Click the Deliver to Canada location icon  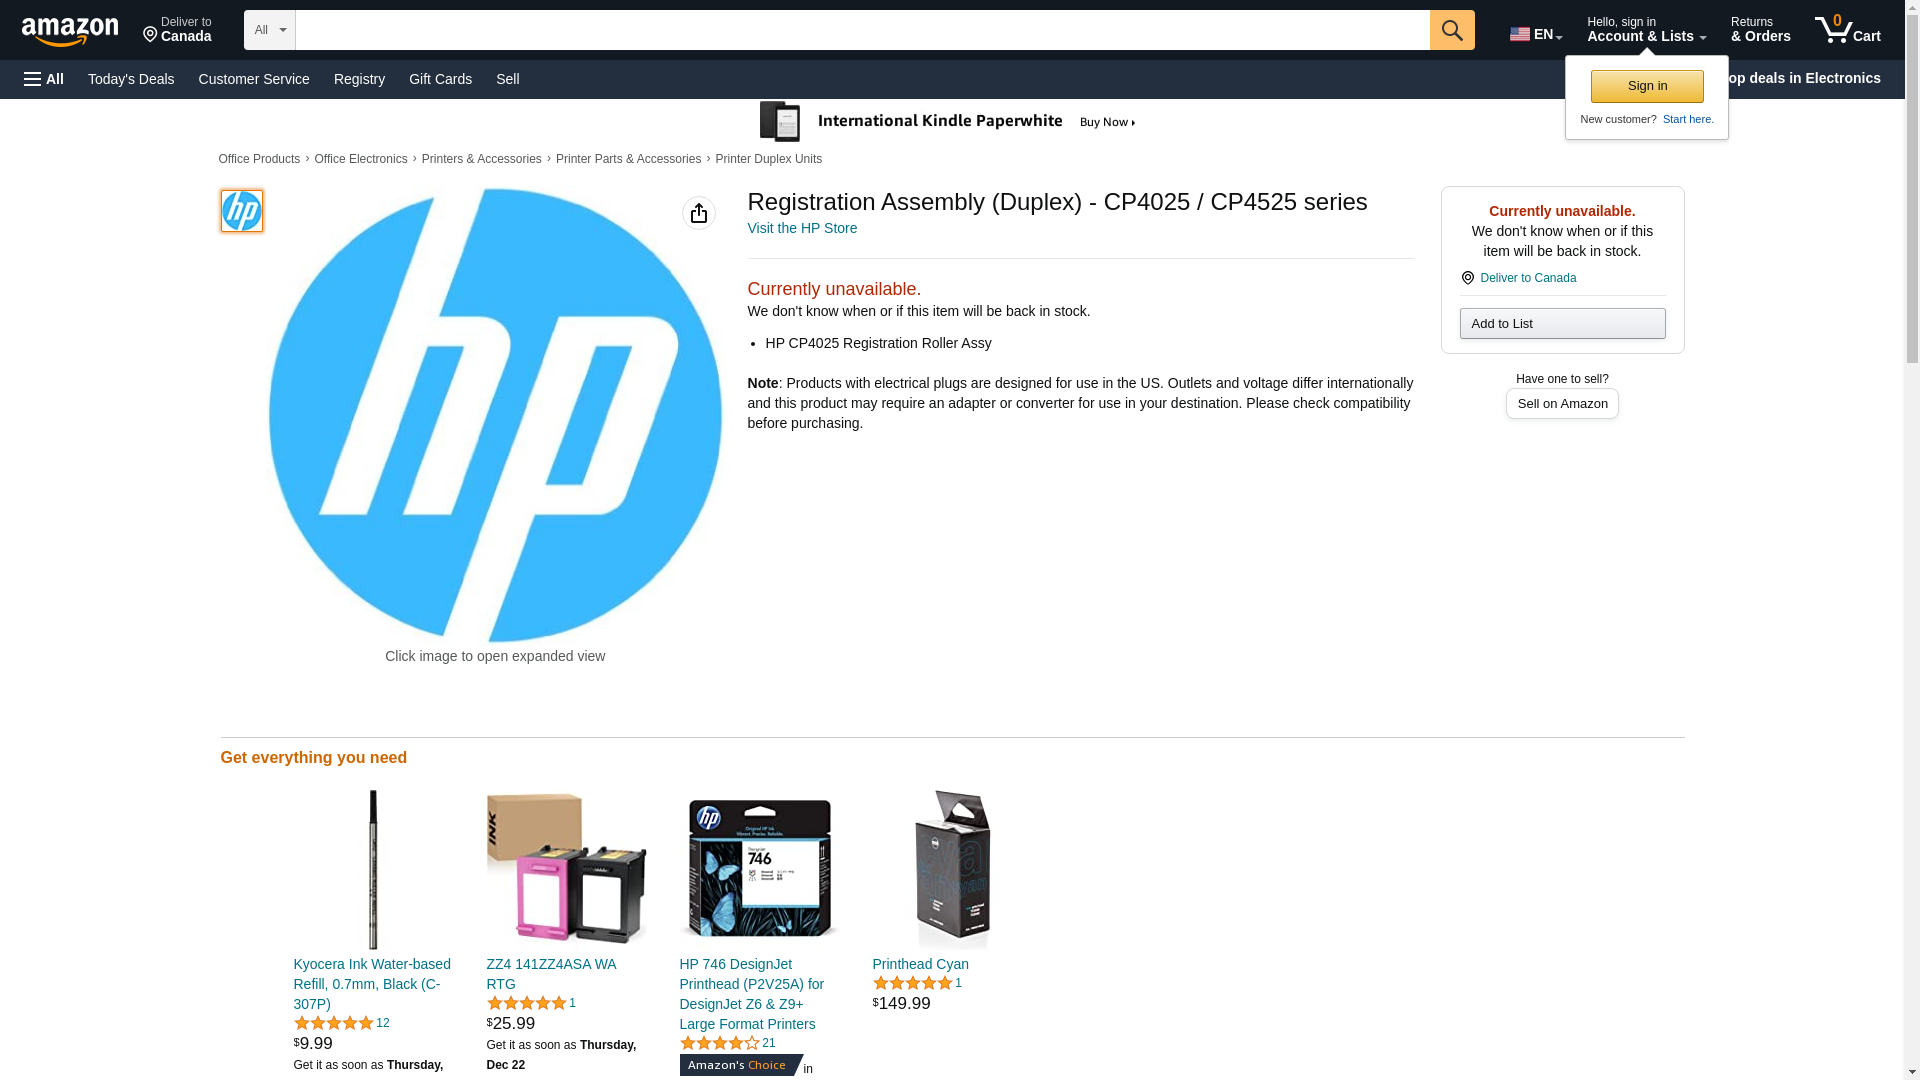[x=1467, y=278]
